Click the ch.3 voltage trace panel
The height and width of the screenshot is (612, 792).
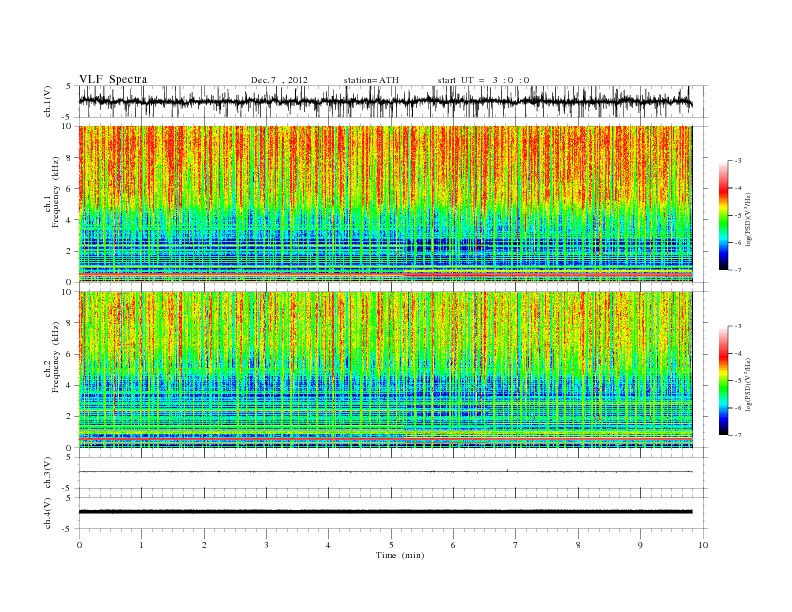pos(393,473)
